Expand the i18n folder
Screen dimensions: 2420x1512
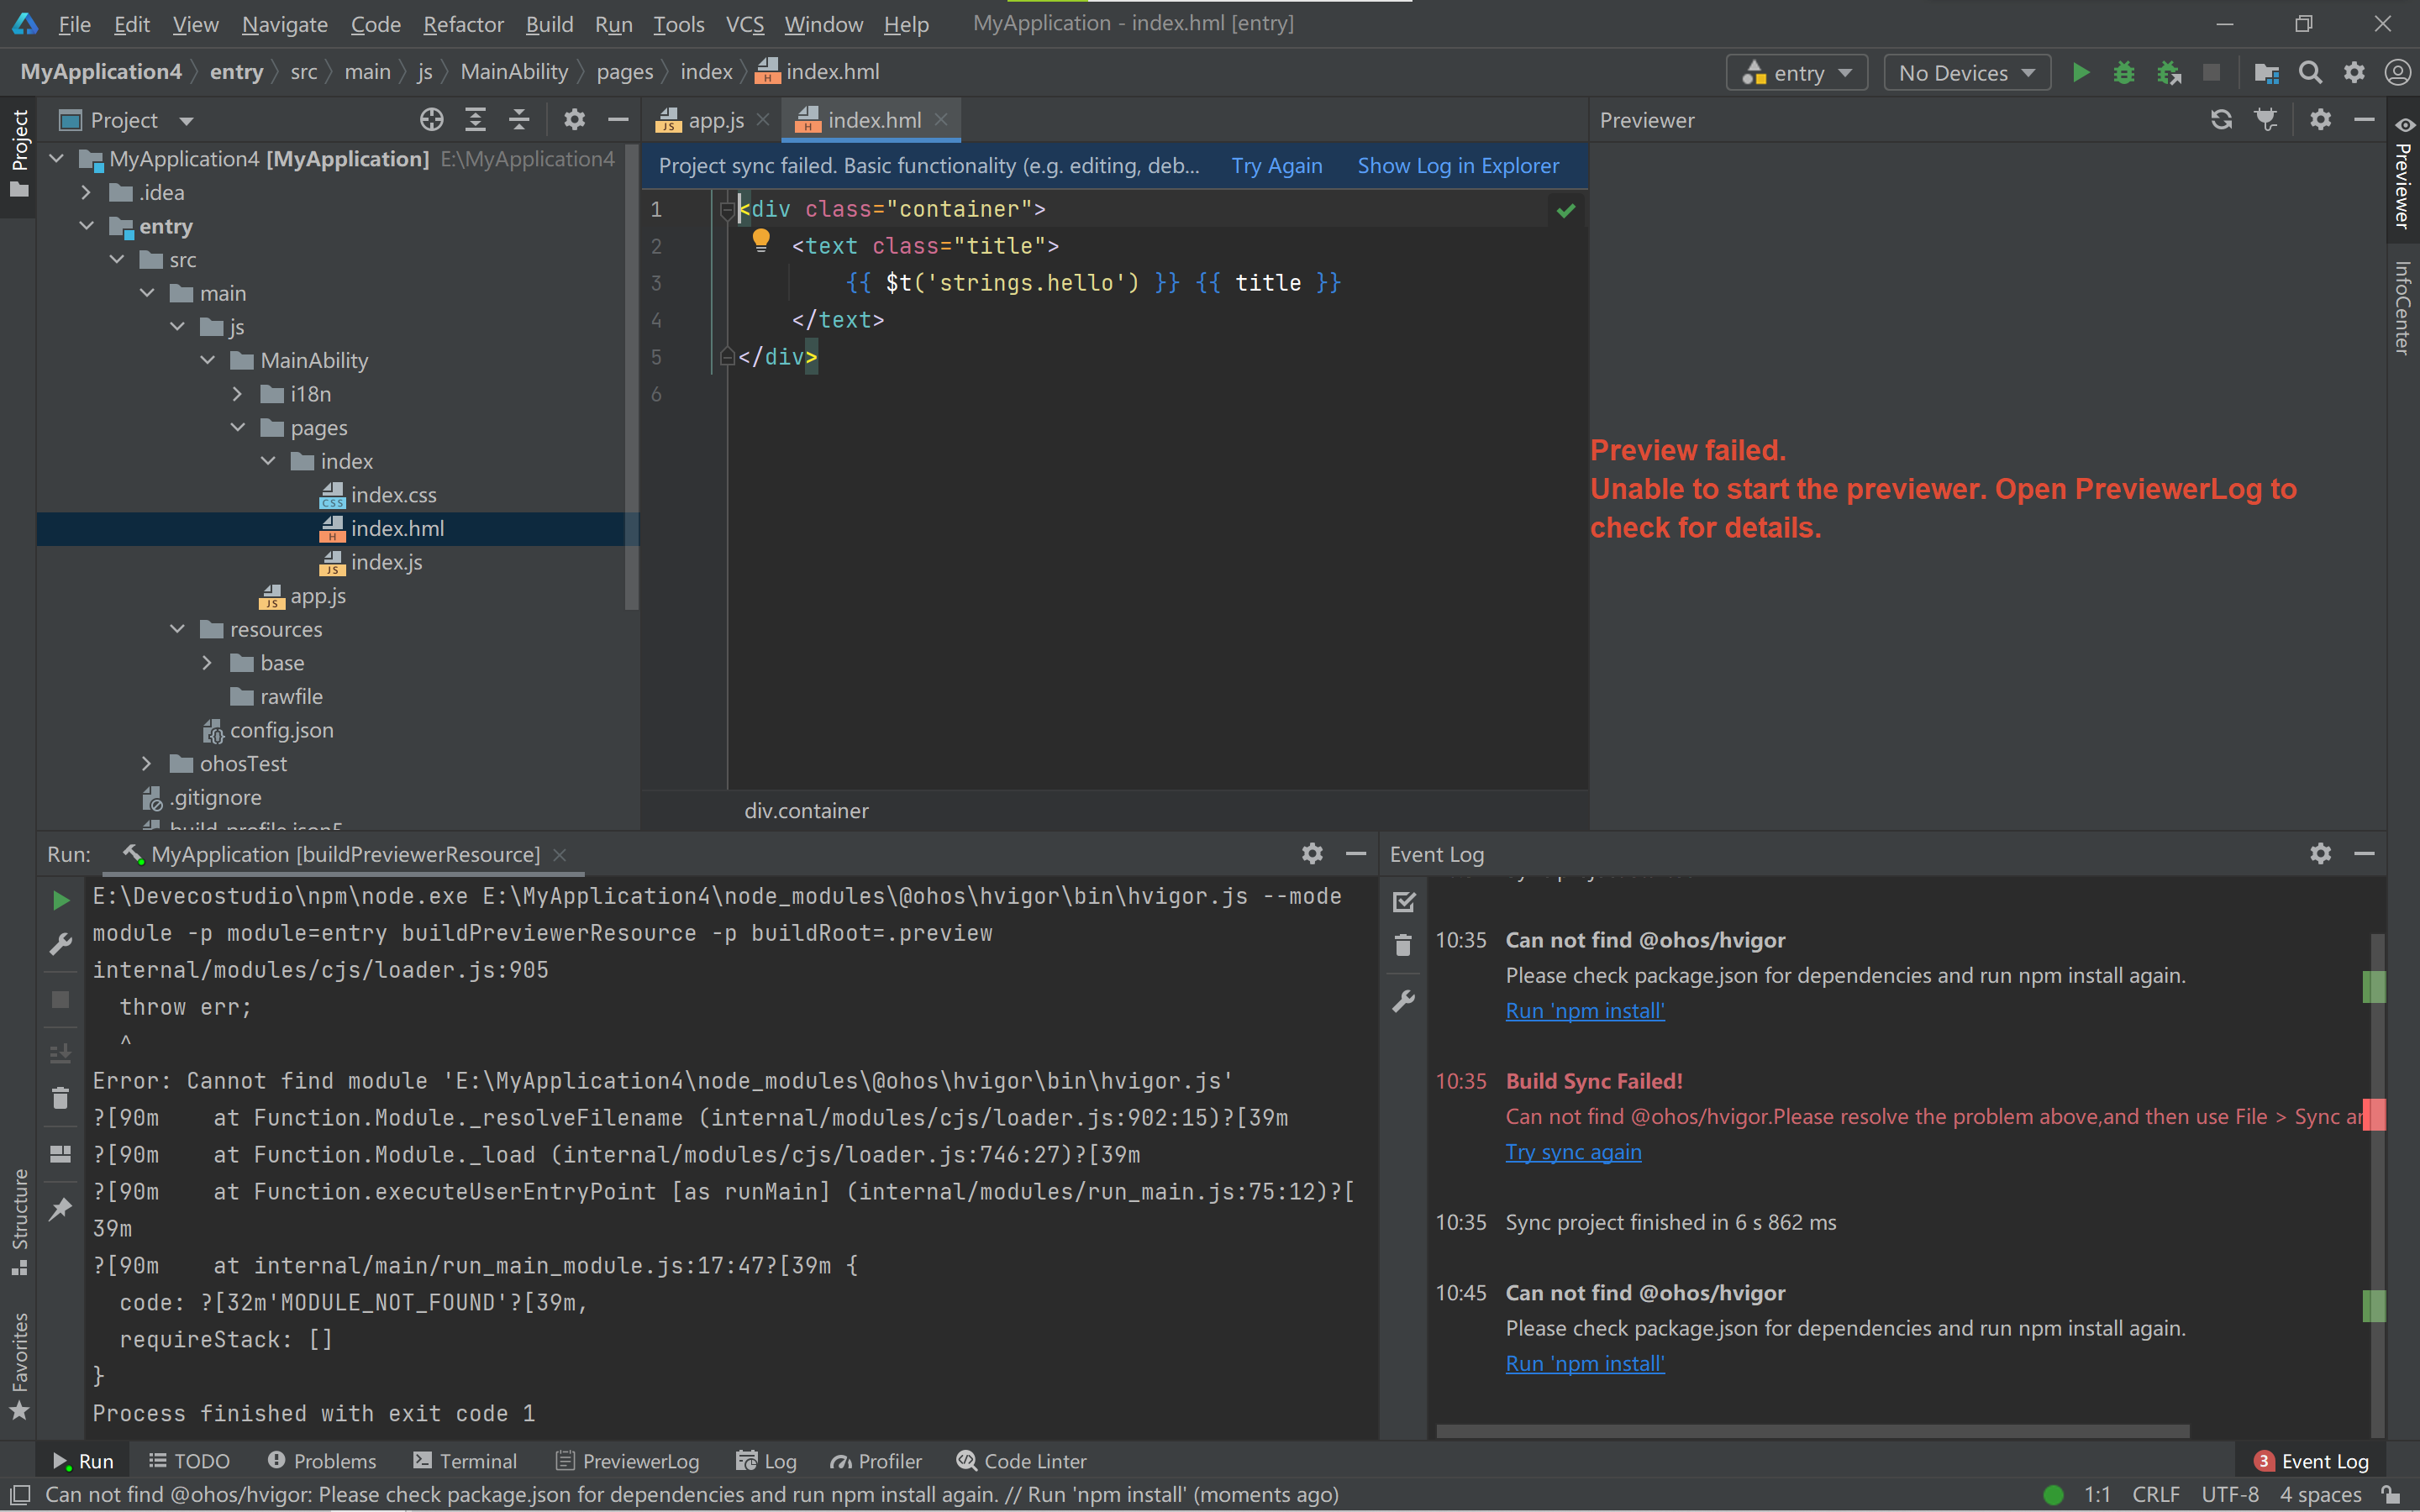click(237, 394)
